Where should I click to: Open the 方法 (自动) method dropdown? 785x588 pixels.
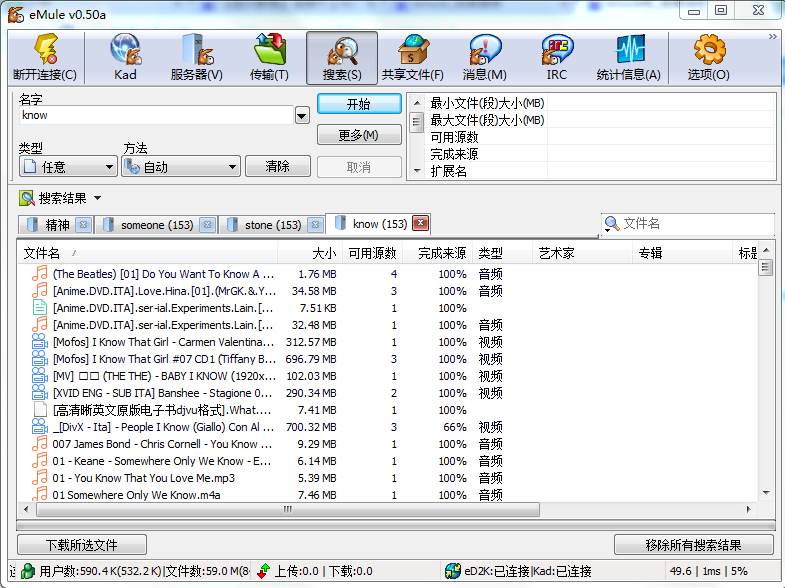coord(181,167)
